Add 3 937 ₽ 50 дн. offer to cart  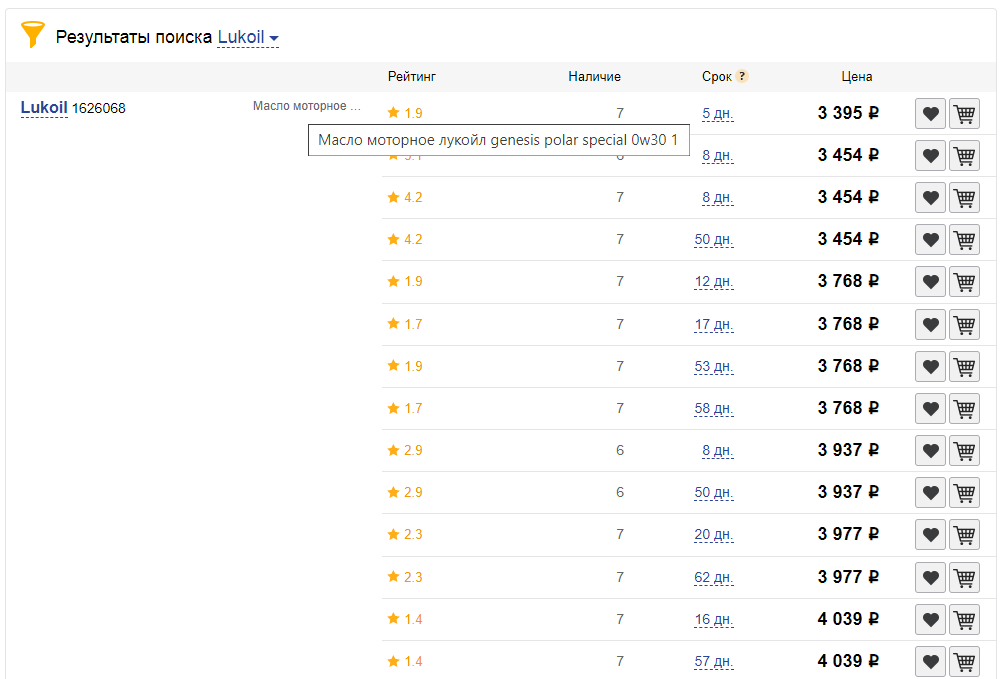[965, 493]
